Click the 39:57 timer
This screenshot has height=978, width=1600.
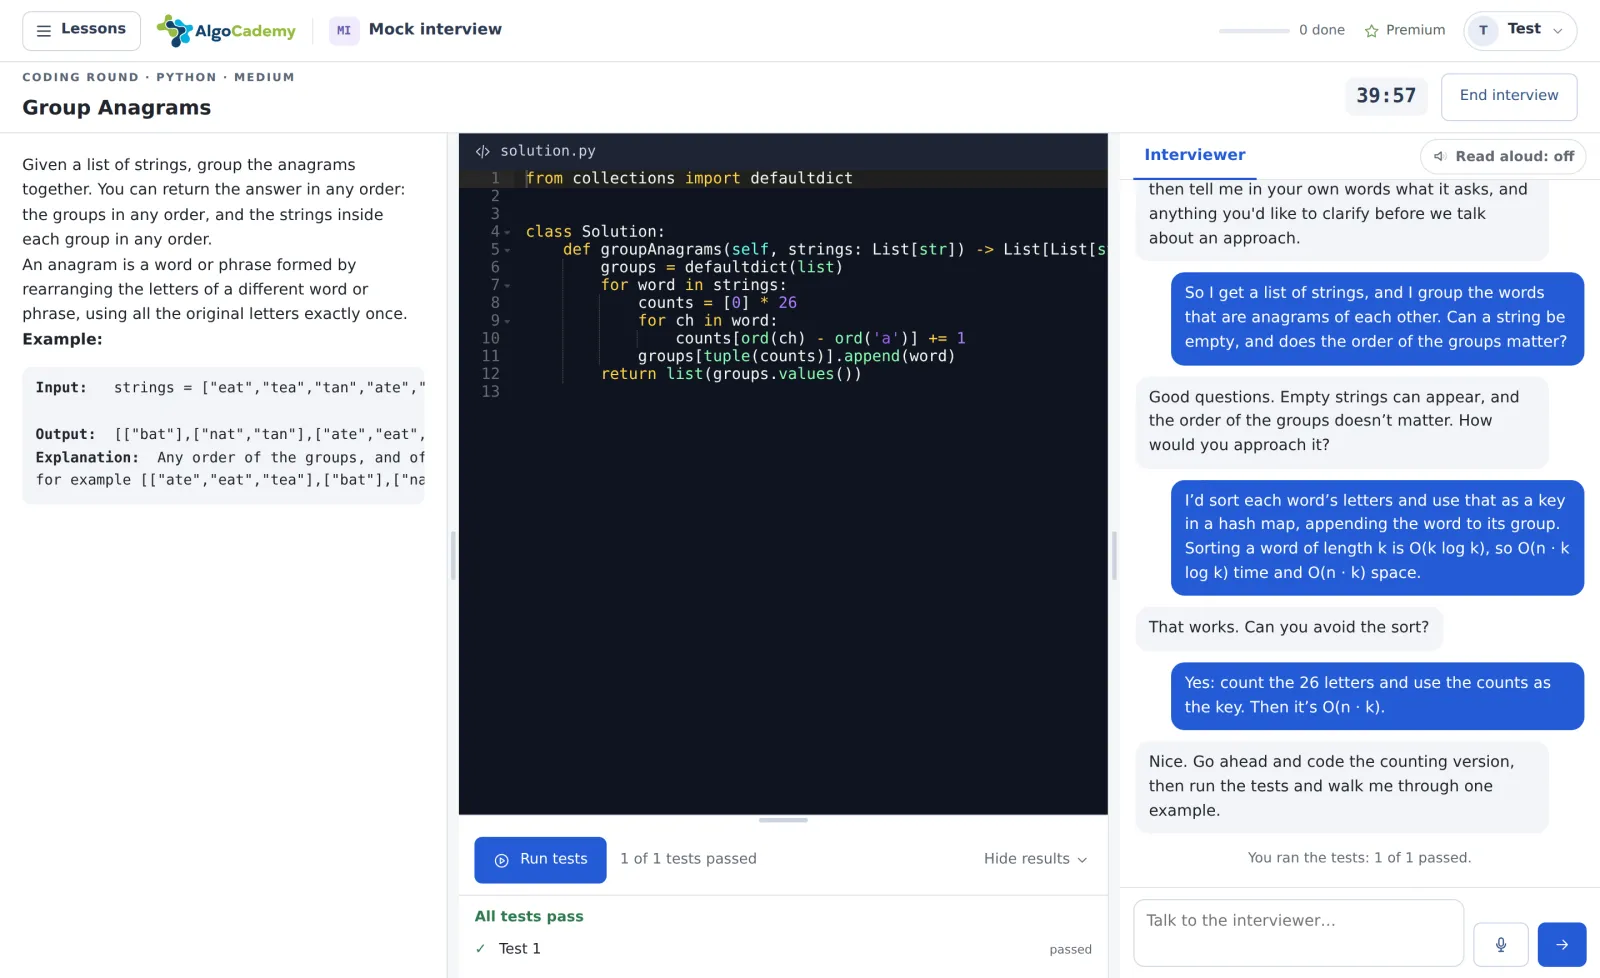pos(1386,96)
